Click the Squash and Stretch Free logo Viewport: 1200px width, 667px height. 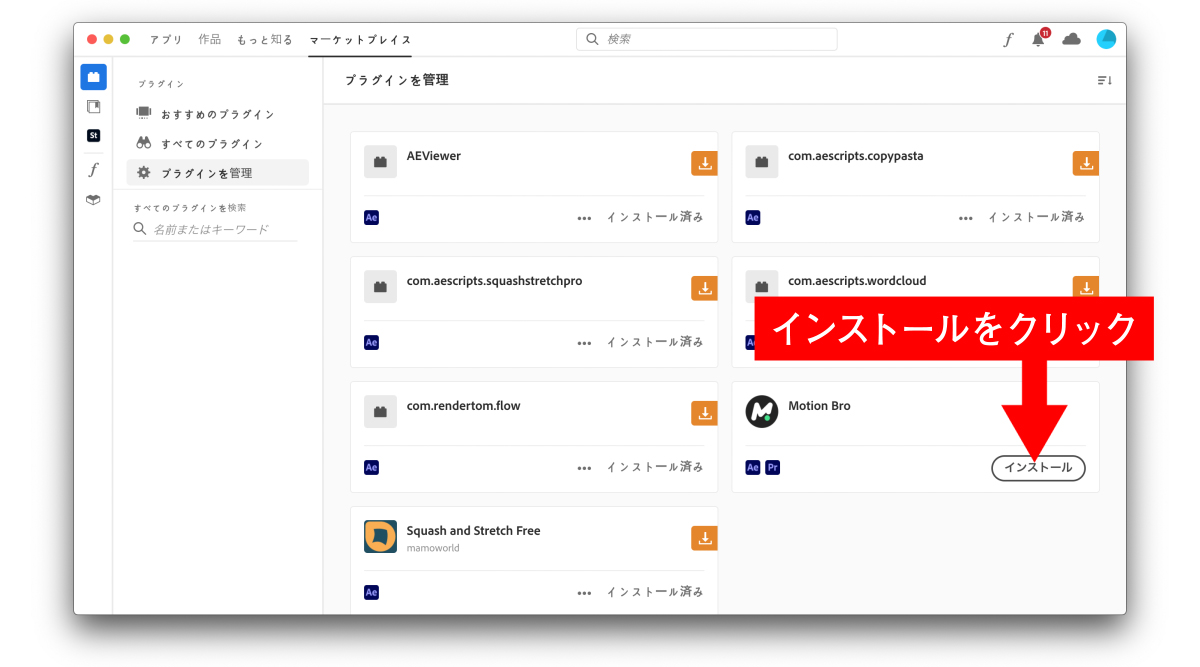pyautogui.click(x=380, y=536)
